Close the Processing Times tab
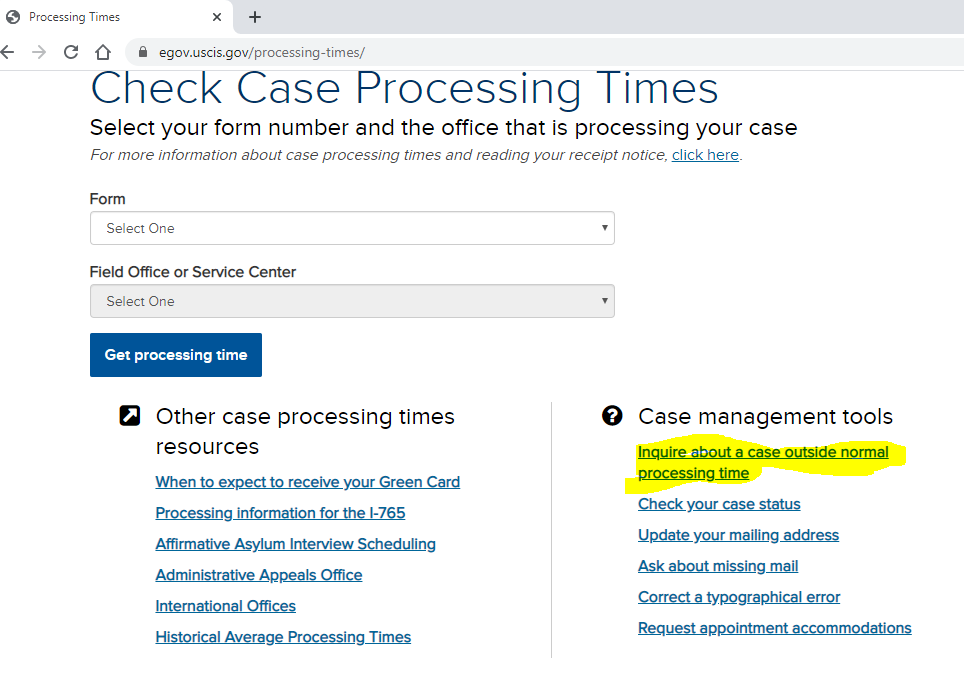This screenshot has width=964, height=698. (x=216, y=17)
